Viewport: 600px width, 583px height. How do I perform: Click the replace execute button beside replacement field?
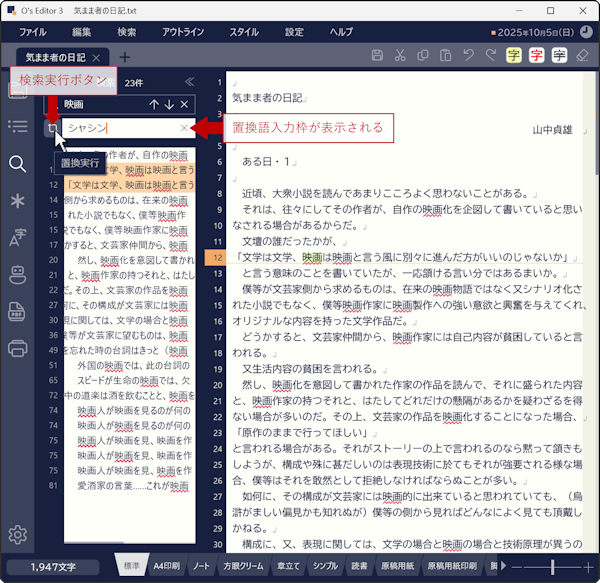tap(51, 128)
